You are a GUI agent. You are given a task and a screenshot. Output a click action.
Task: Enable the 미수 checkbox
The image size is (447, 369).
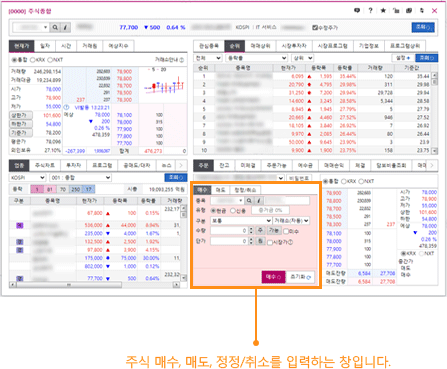click(286, 231)
